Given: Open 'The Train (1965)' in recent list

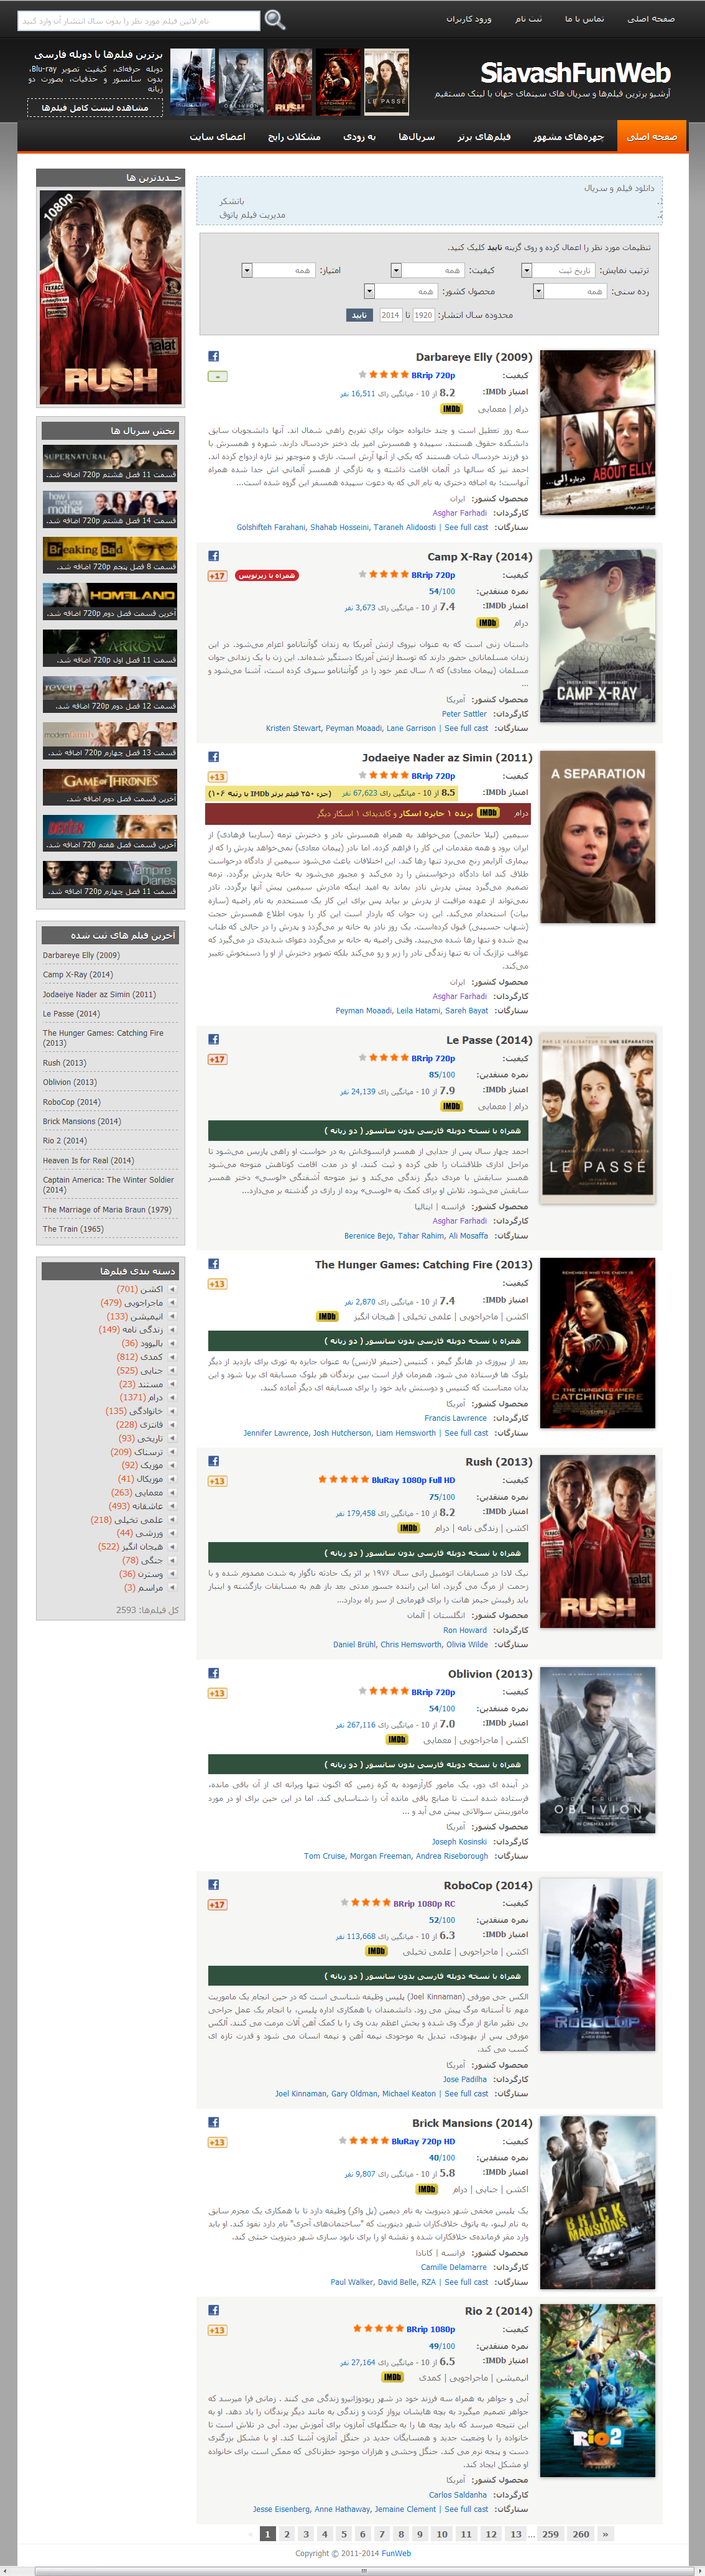Looking at the screenshot, I should (x=73, y=1228).
